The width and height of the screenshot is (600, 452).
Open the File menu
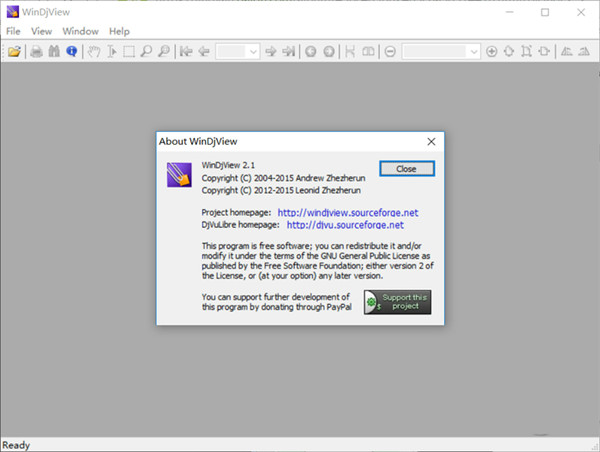(x=13, y=31)
